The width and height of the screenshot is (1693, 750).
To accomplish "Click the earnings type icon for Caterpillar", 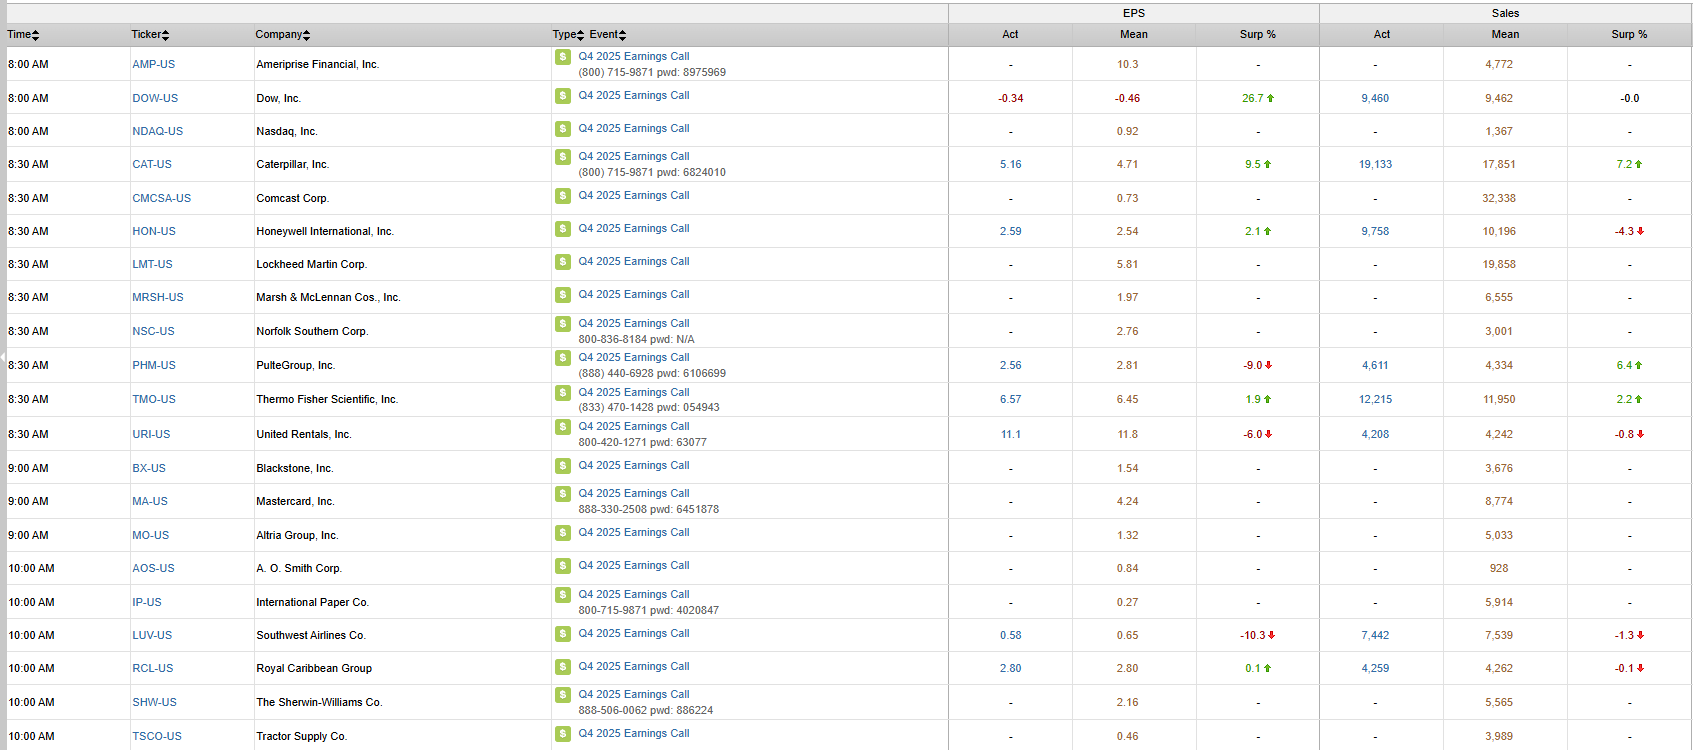I will coord(563,157).
